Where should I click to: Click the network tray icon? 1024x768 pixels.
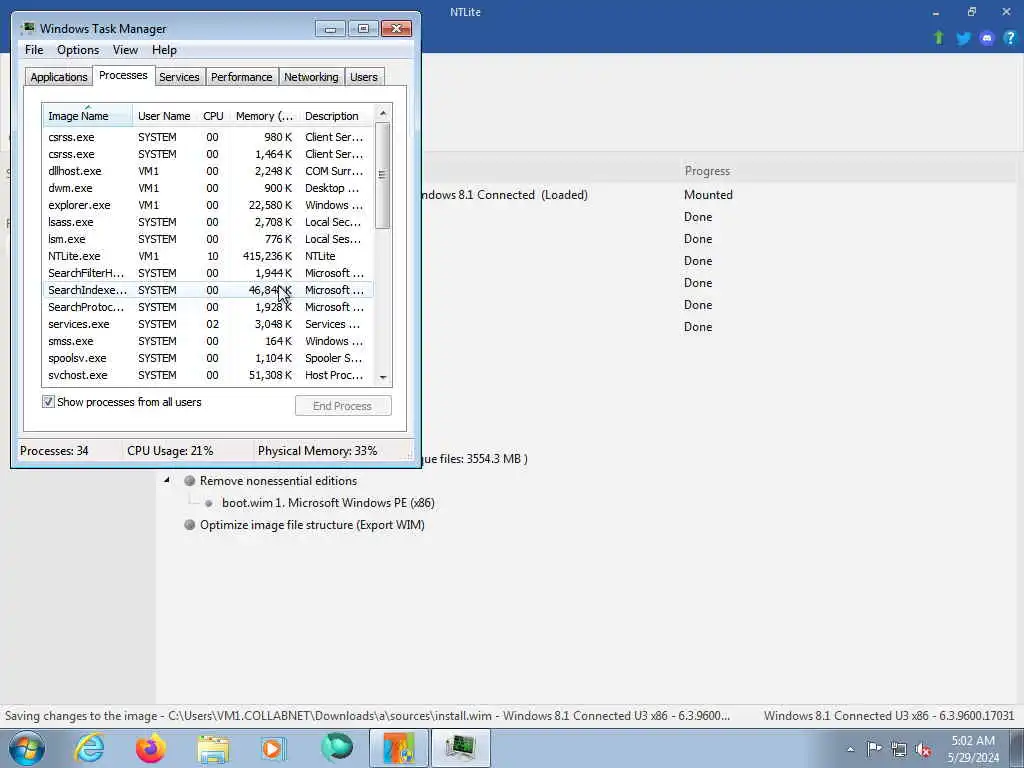click(899, 749)
